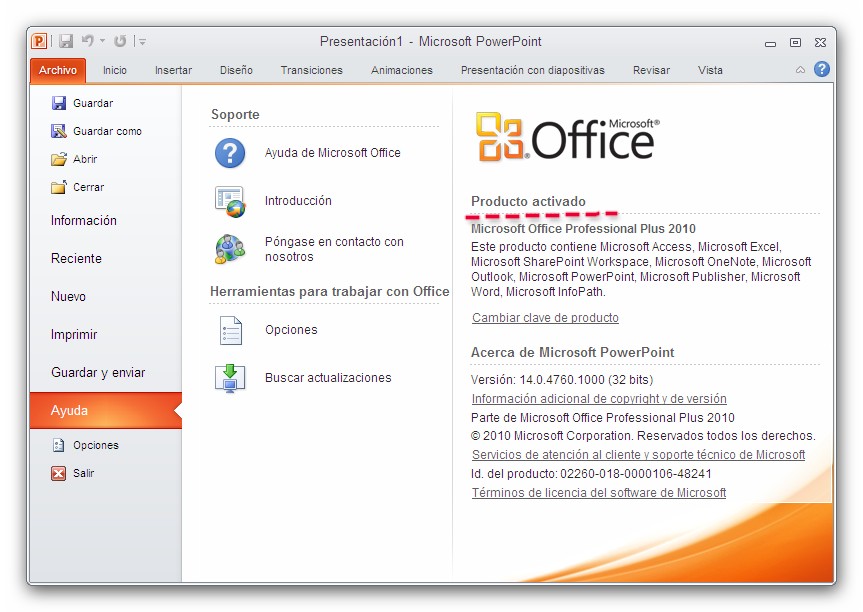
Task: Click the Save floppy icon in quick access toolbar
Action: [66, 41]
